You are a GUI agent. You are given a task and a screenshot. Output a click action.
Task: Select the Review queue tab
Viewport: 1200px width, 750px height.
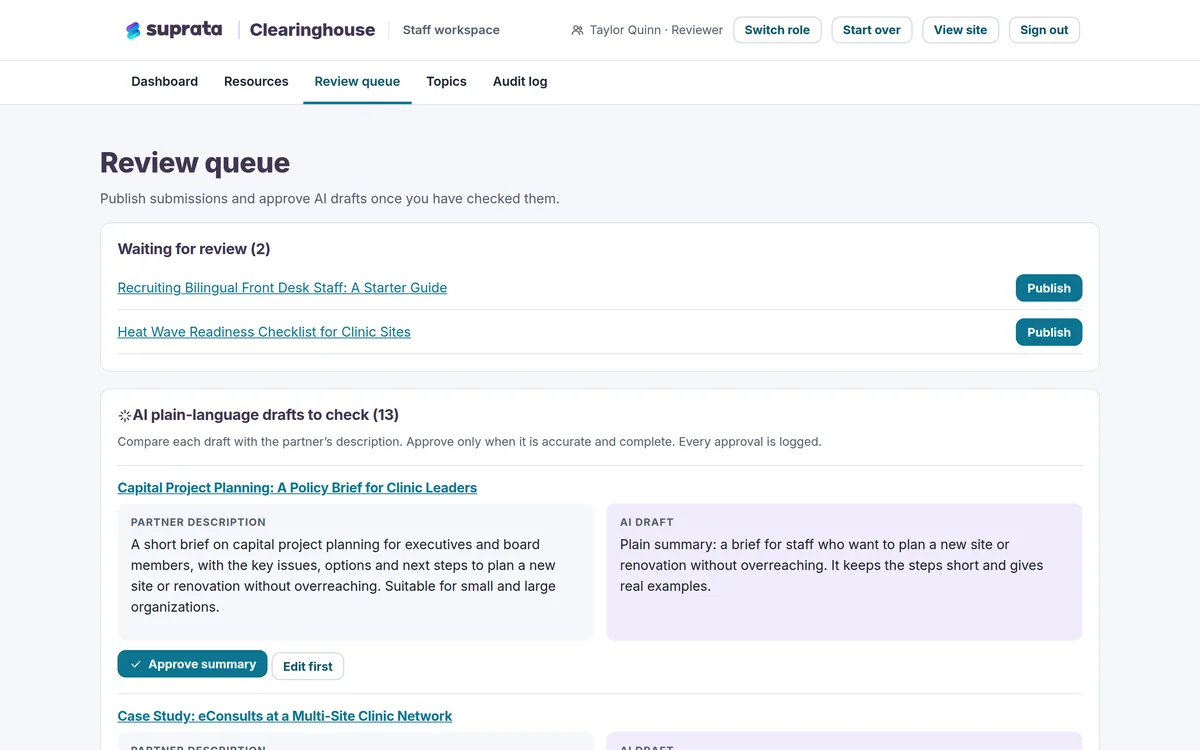click(357, 82)
